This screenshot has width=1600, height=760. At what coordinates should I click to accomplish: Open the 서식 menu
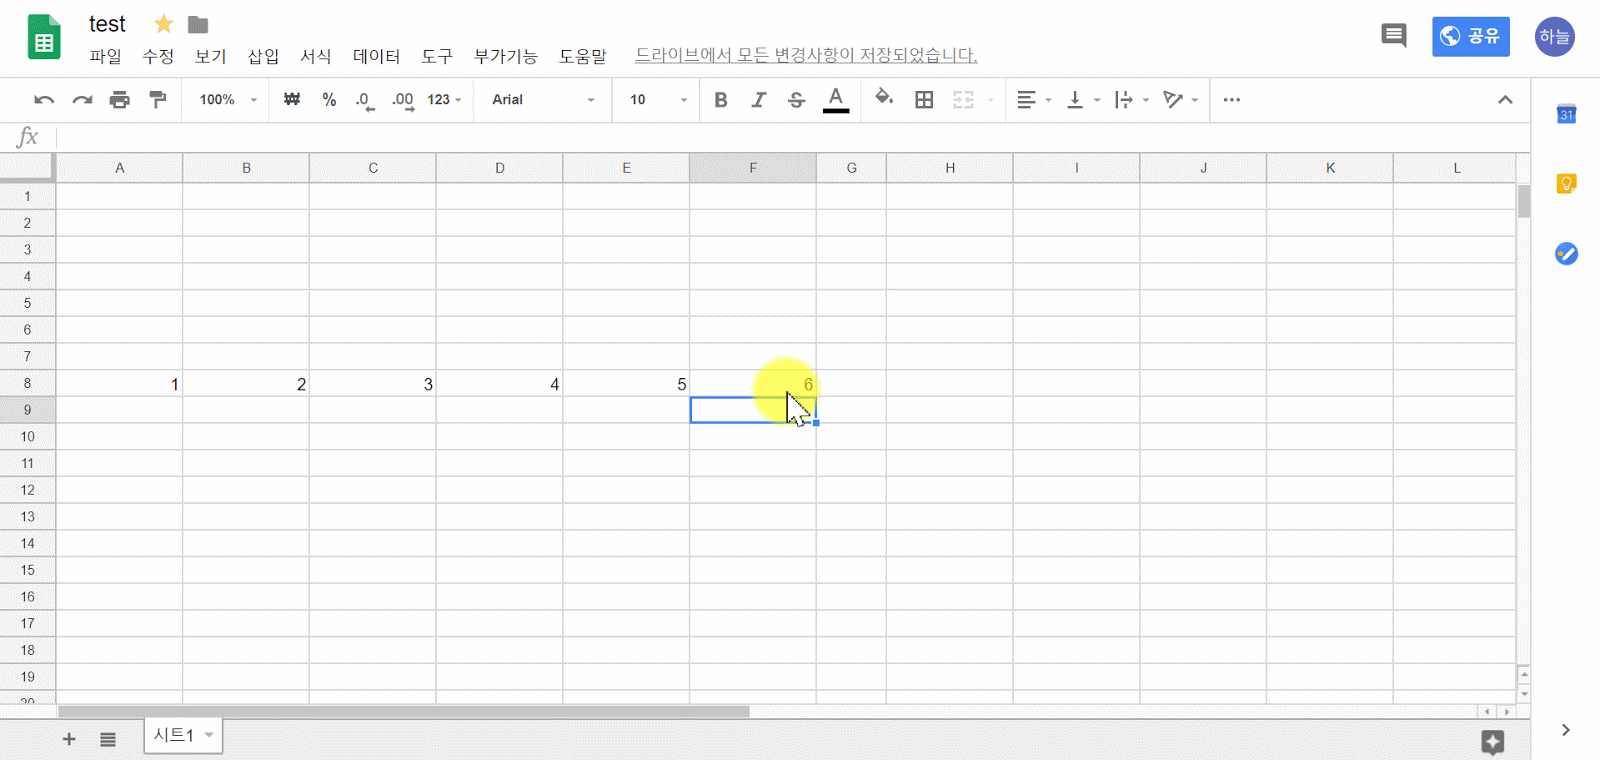316,56
